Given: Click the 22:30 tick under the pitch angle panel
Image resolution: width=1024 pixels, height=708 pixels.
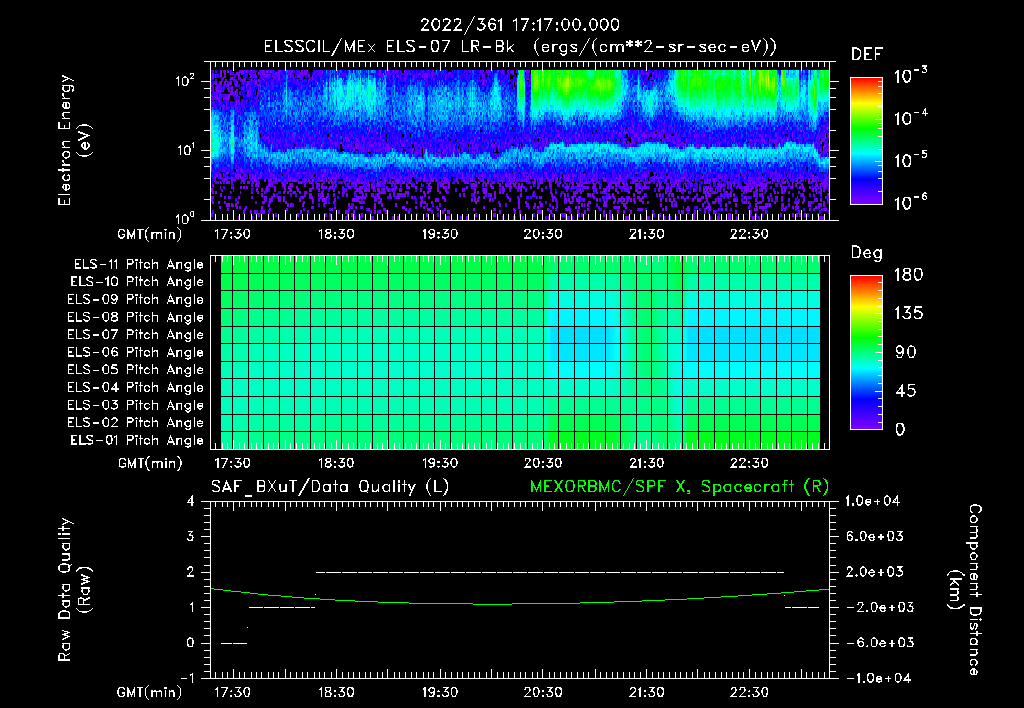Looking at the screenshot, I should 749,463.
